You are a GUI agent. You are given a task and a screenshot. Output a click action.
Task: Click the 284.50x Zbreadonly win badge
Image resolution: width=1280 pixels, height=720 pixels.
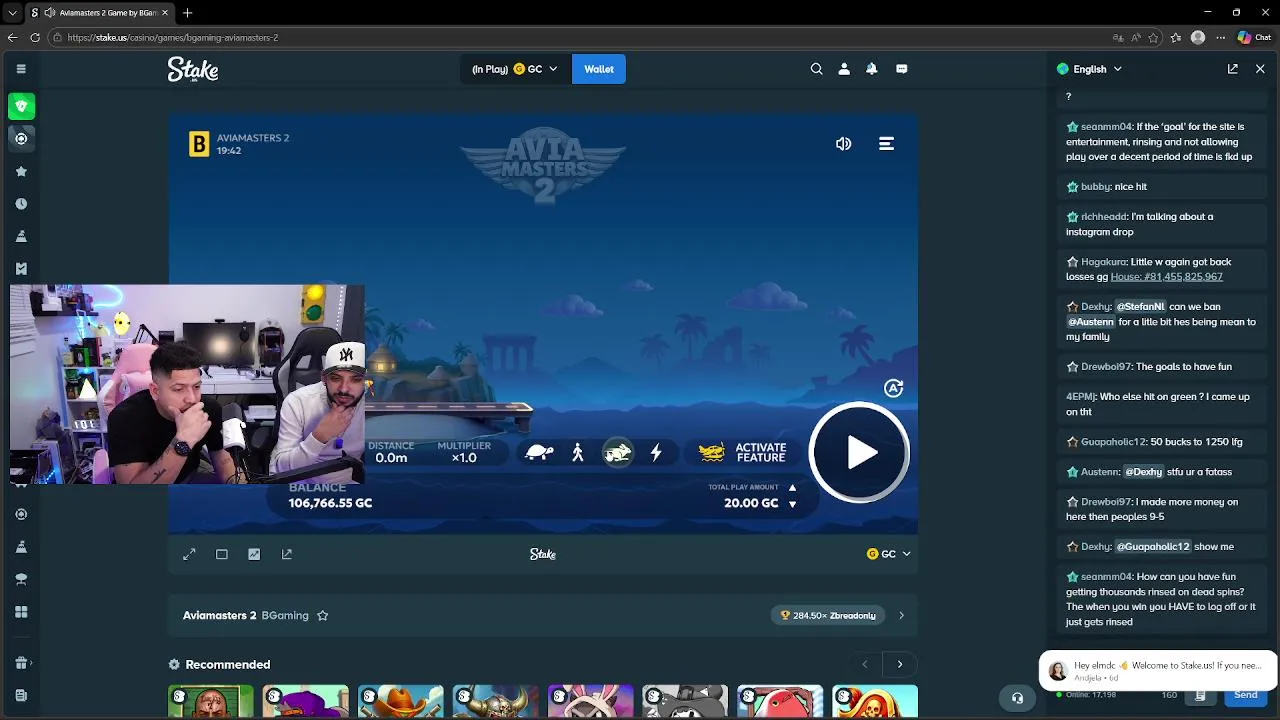pyautogui.click(x=828, y=615)
